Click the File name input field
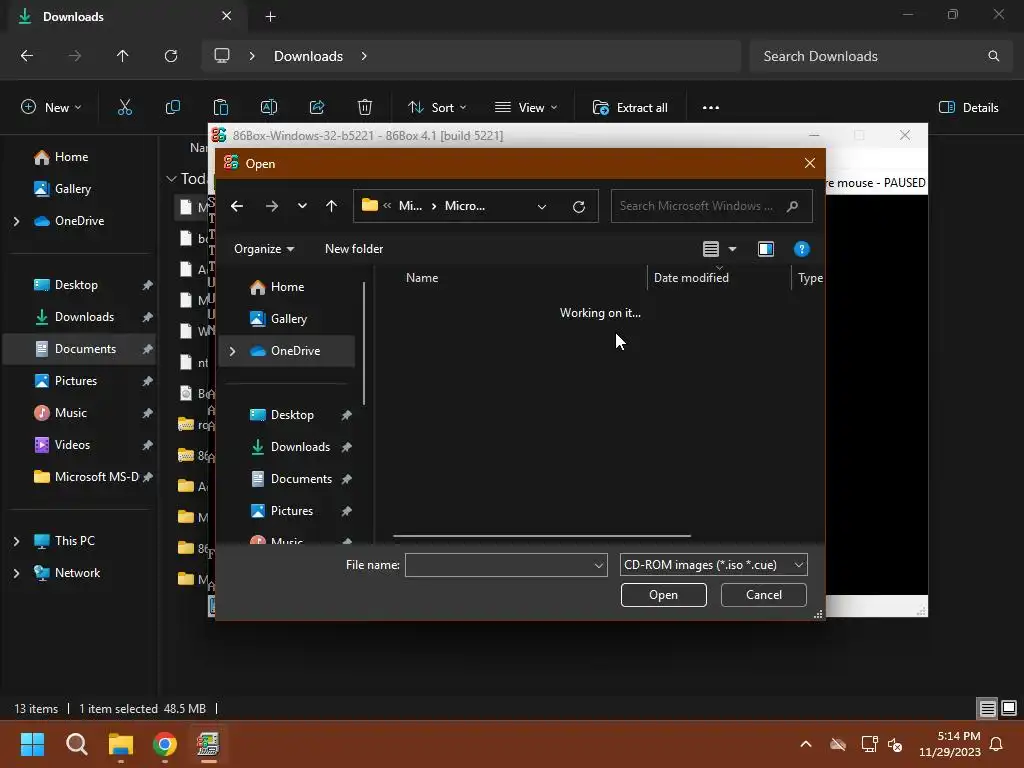Image resolution: width=1024 pixels, height=768 pixels. [x=499, y=565]
